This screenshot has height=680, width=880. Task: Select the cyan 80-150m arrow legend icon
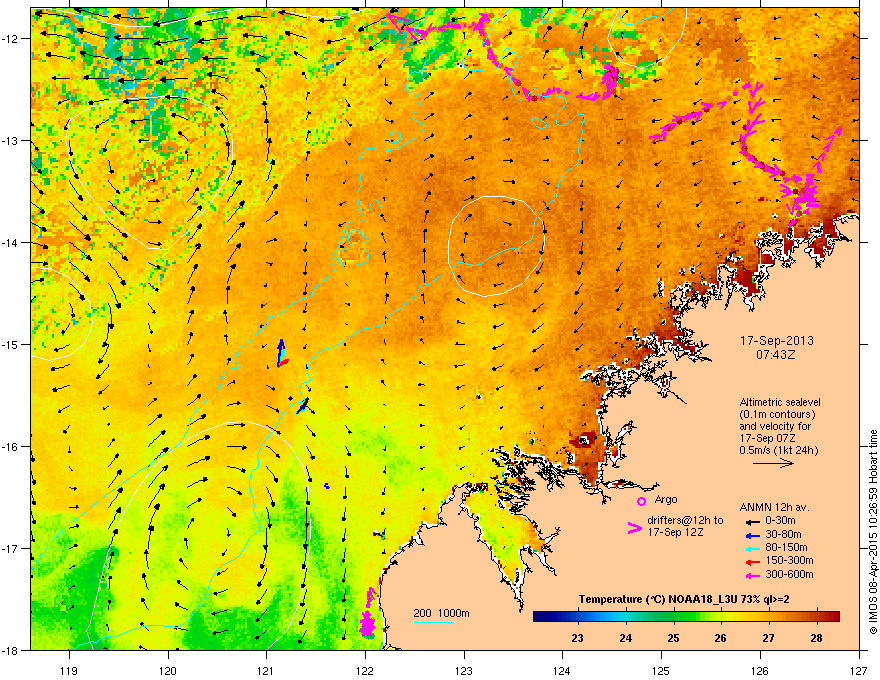click(x=752, y=548)
